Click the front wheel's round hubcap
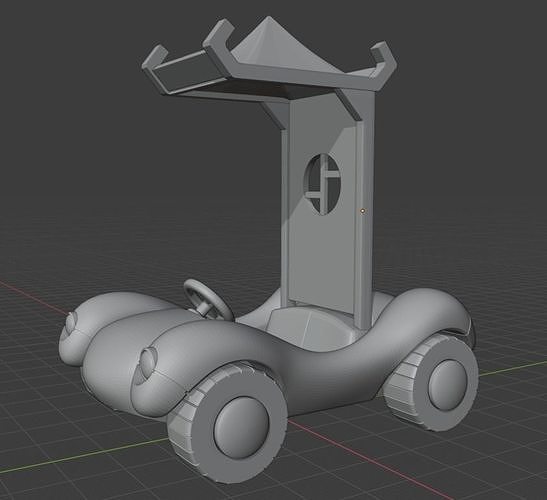 tap(241, 428)
